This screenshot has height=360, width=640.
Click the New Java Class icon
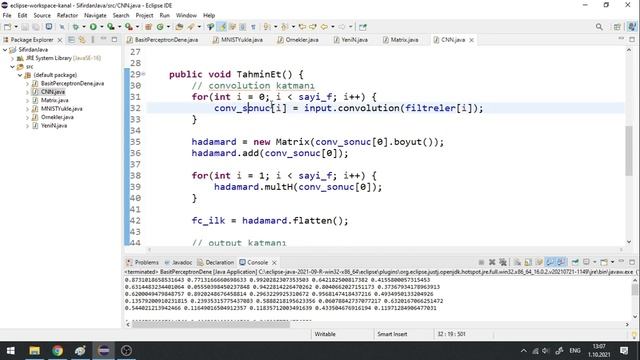pyautogui.click(x=160, y=27)
